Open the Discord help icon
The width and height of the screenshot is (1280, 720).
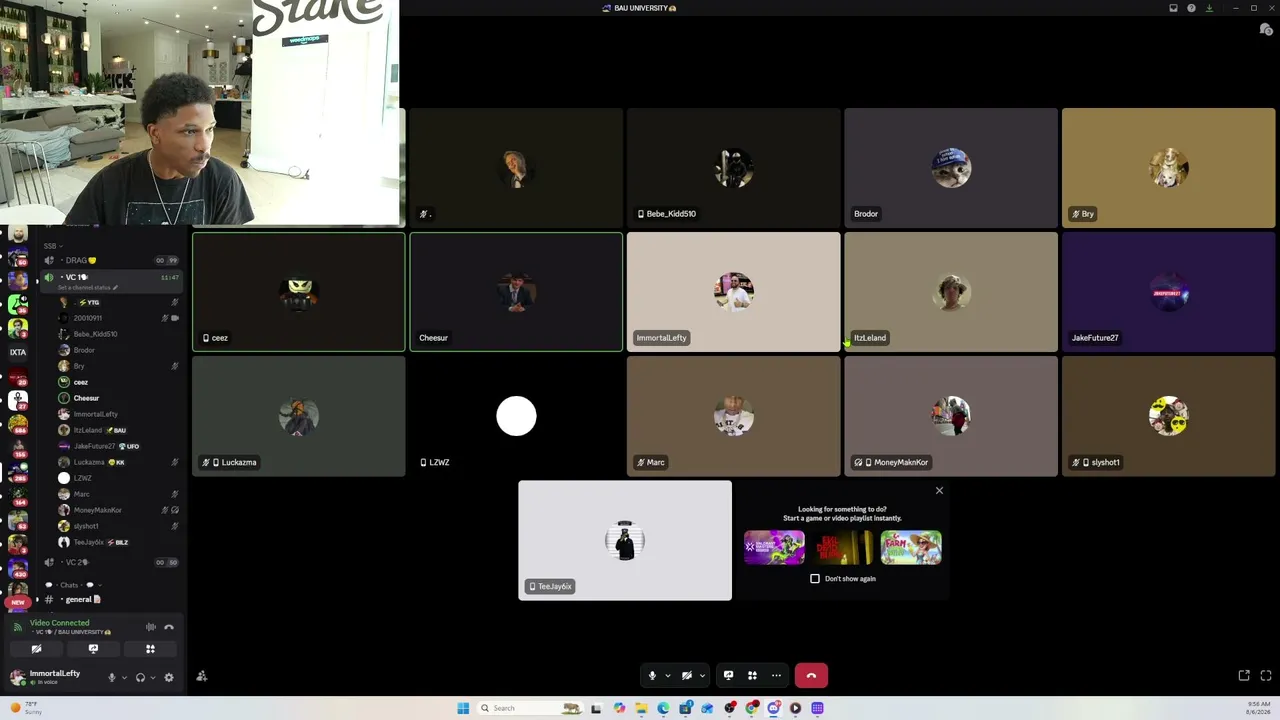click(1191, 8)
